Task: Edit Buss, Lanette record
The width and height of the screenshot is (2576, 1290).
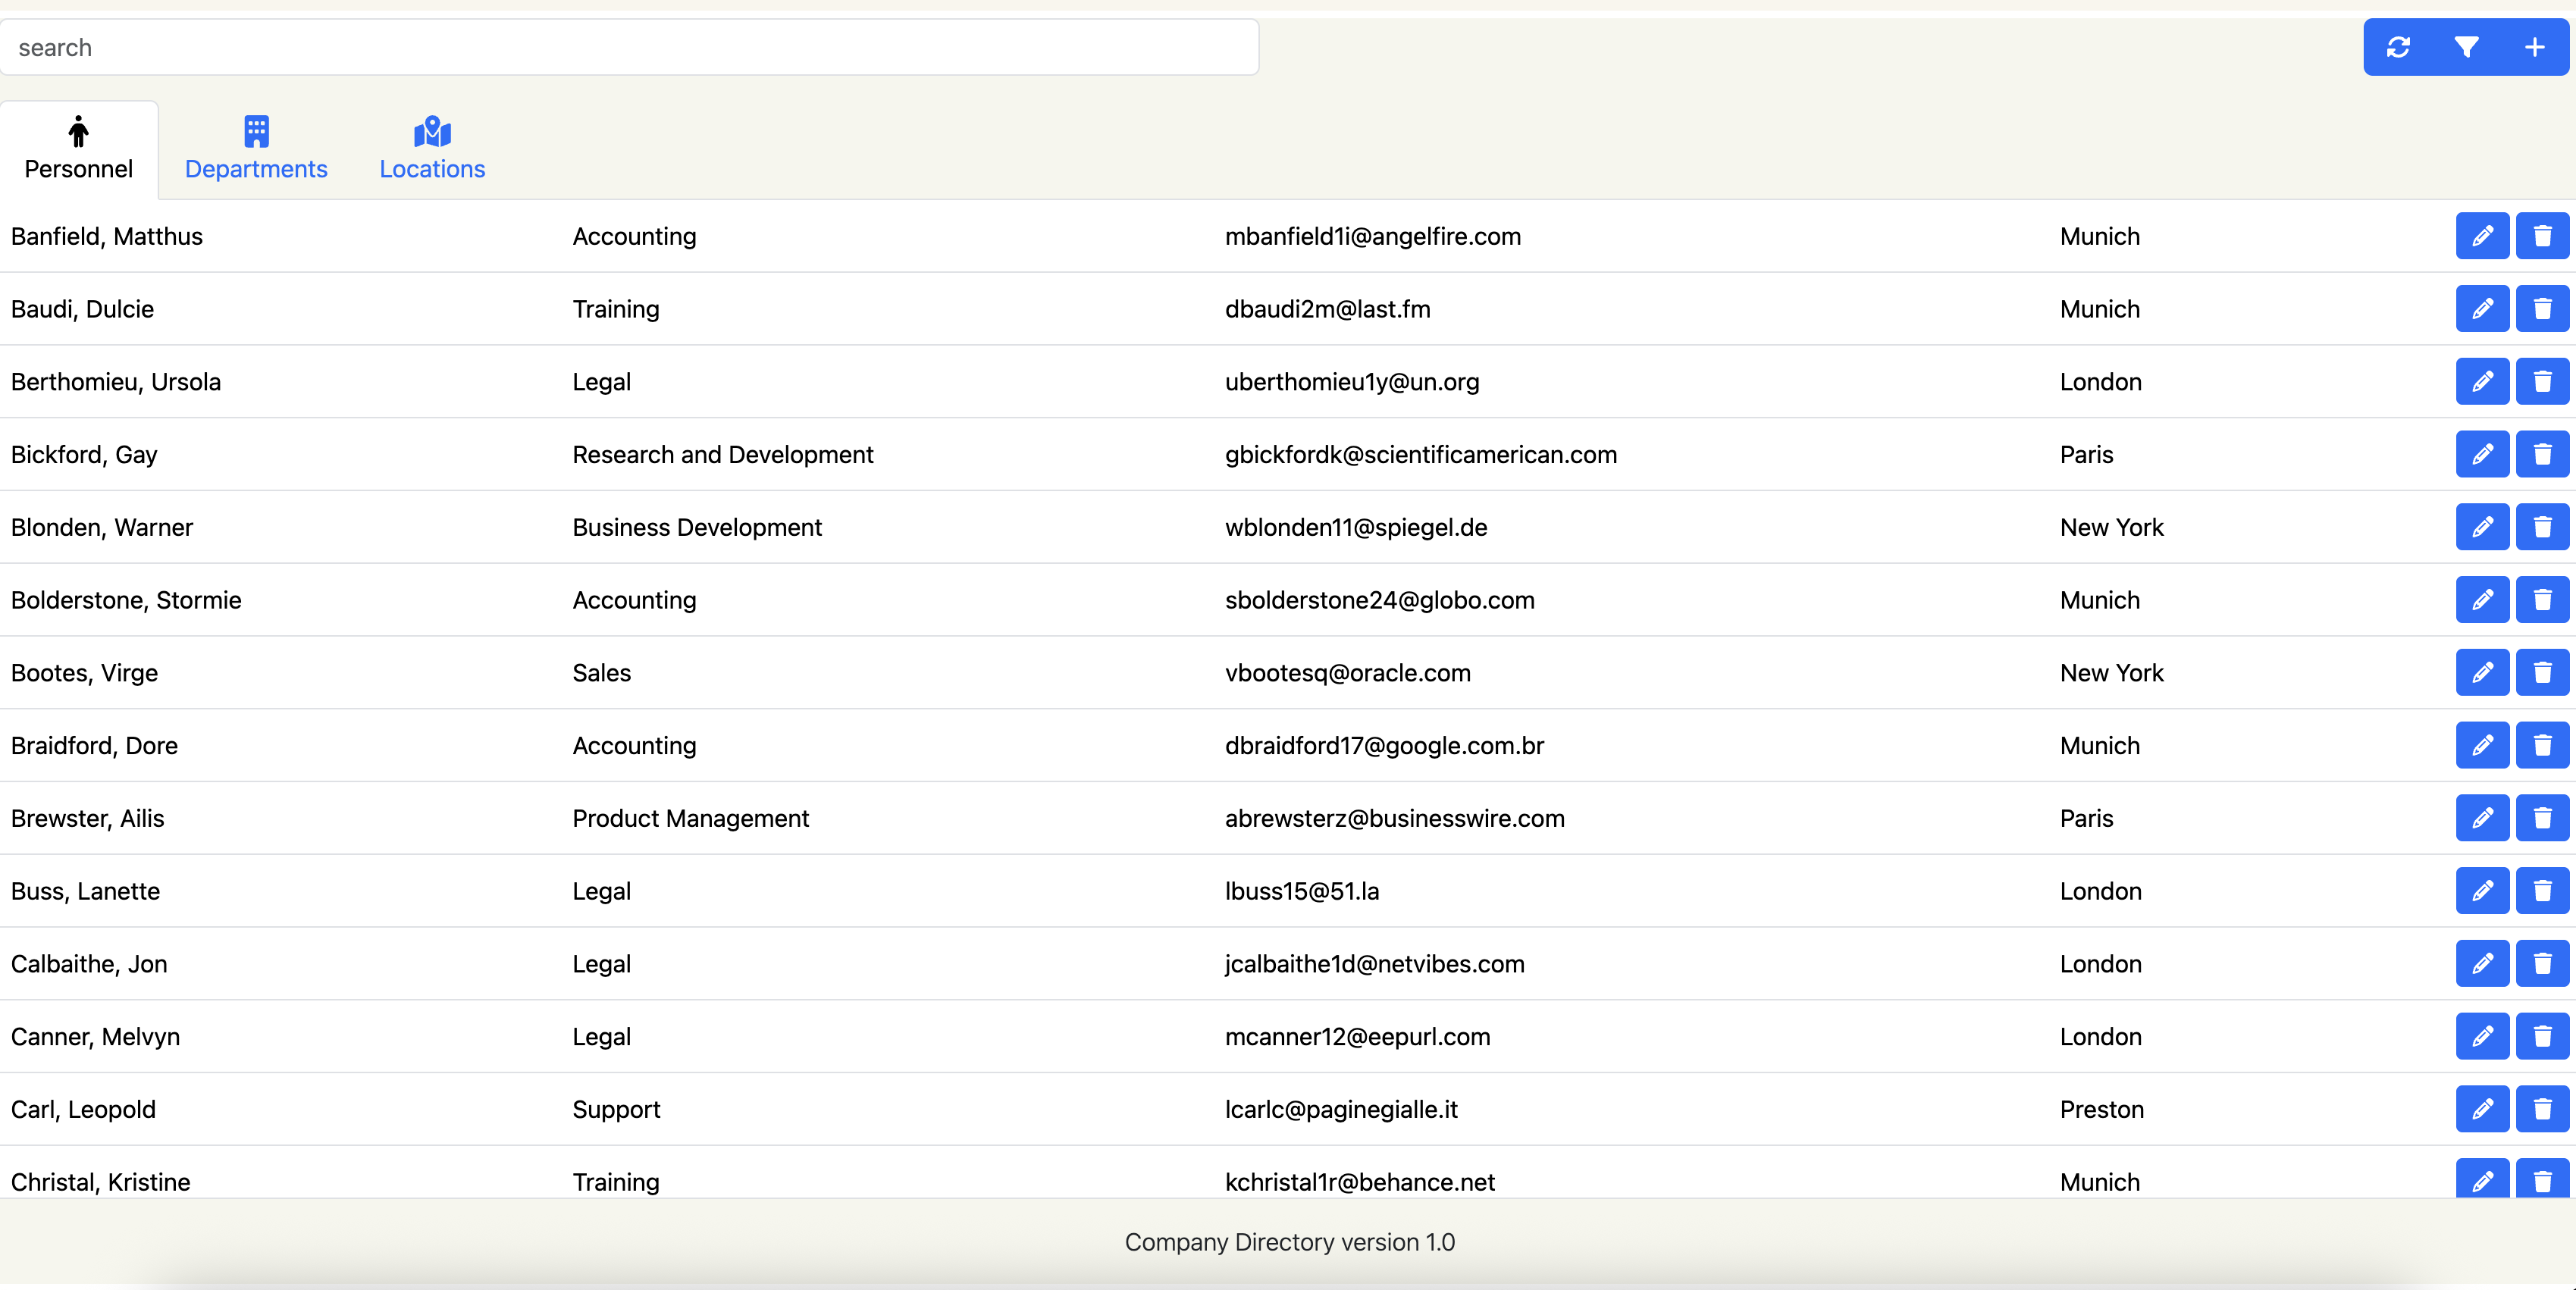Action: 2482,891
